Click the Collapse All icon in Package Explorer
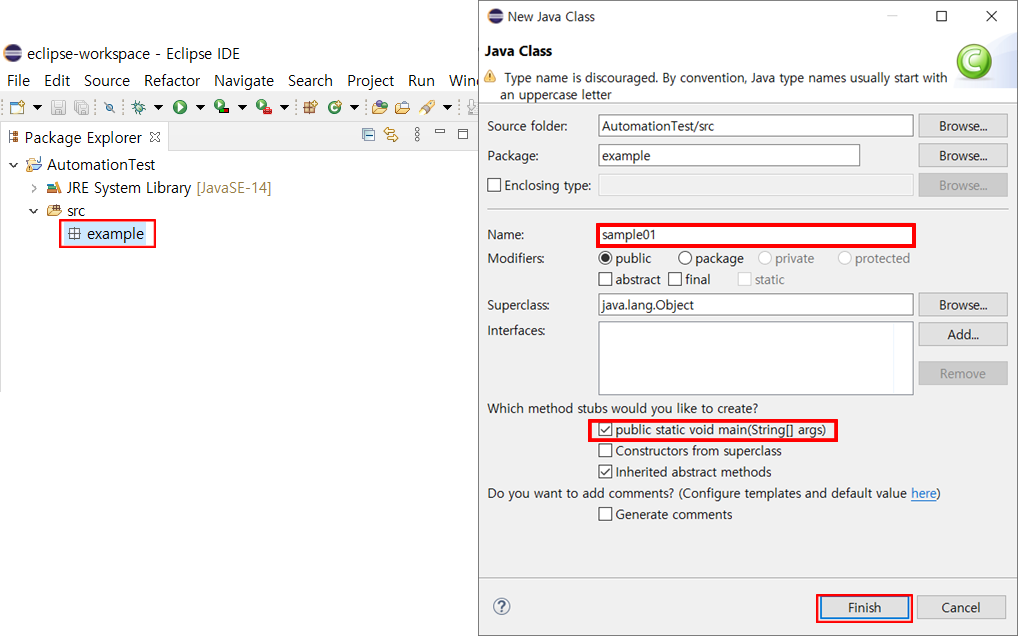This screenshot has width=1018, height=636. [368, 134]
